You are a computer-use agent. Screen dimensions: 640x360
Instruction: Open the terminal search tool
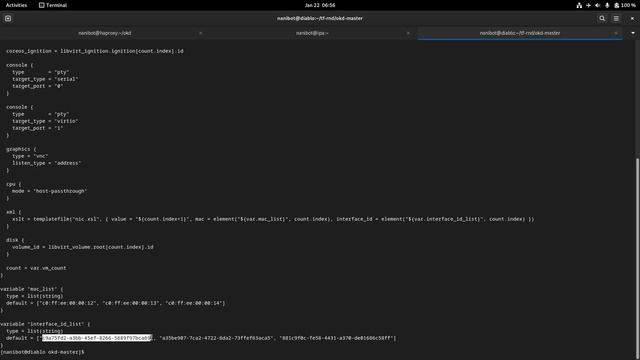[x=602, y=18]
